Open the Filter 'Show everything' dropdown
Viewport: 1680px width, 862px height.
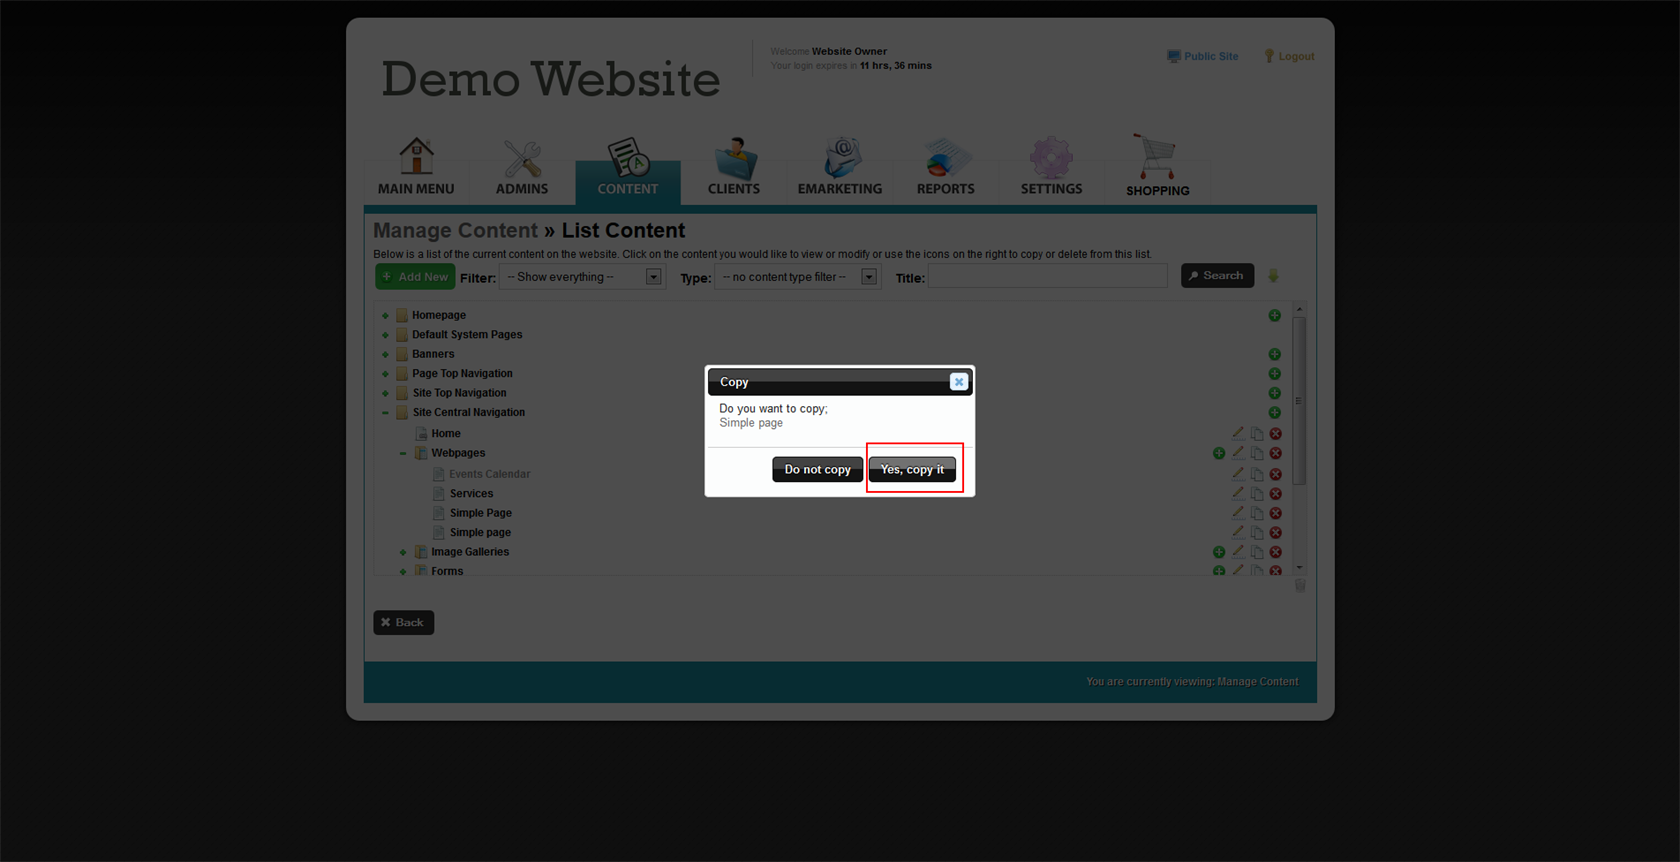(x=584, y=277)
